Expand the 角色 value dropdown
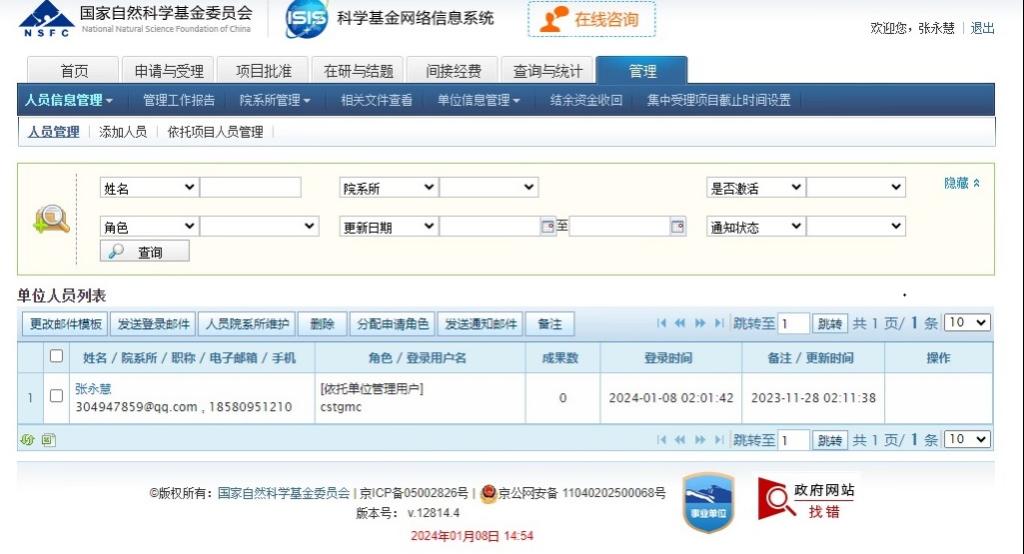This screenshot has height=554, width=1024. (259, 227)
